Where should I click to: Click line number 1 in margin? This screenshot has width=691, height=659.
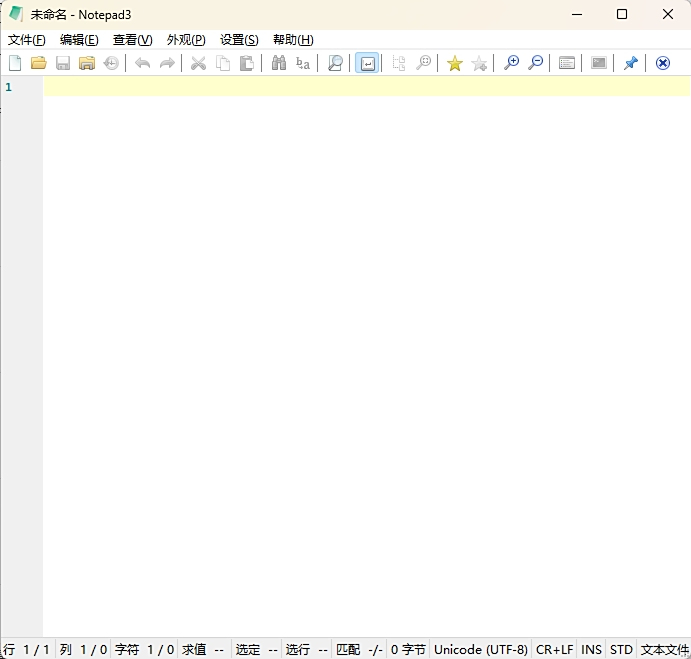pos(8,87)
